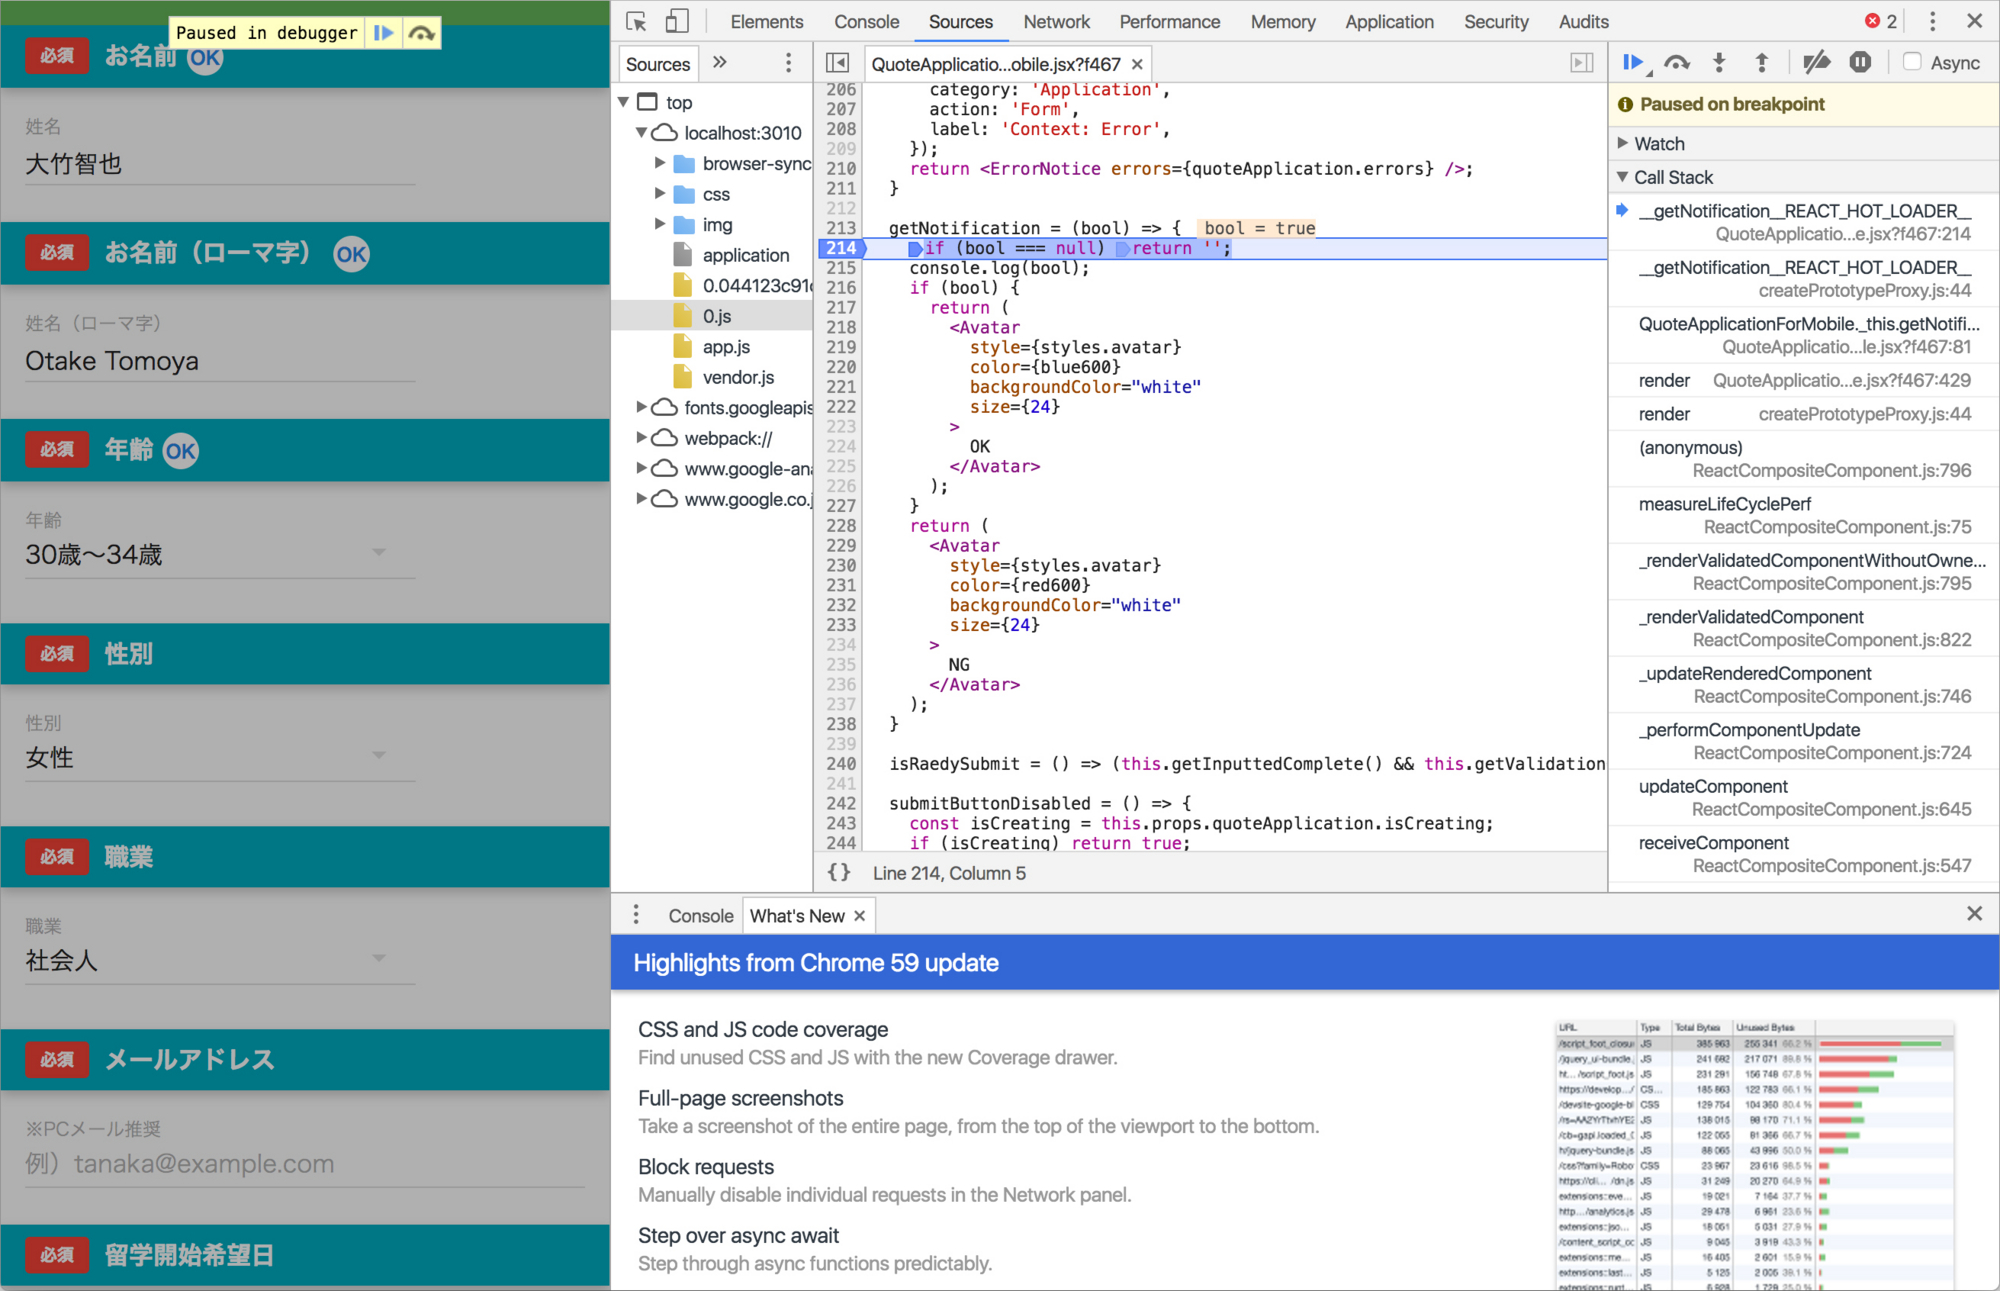Click the email address input field
This screenshot has width=2000, height=1291.
pyautogui.click(x=305, y=1164)
